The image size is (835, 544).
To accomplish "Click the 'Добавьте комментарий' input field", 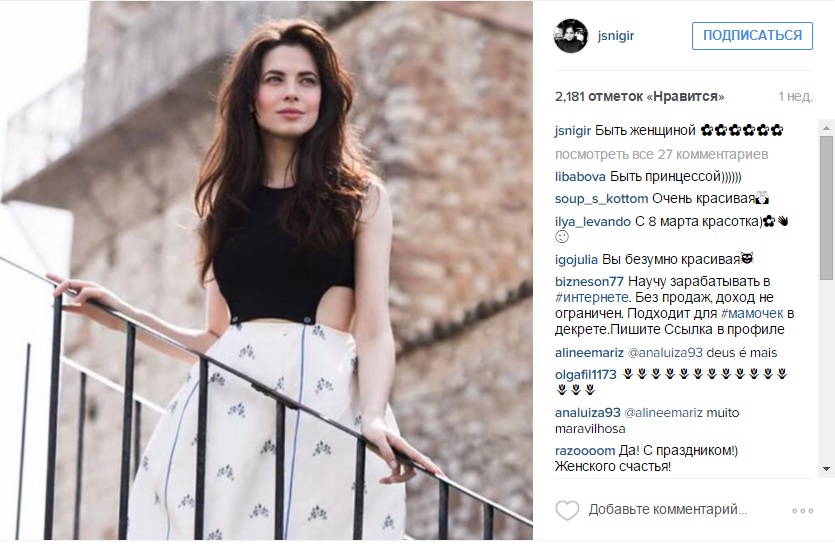I will pos(668,509).
